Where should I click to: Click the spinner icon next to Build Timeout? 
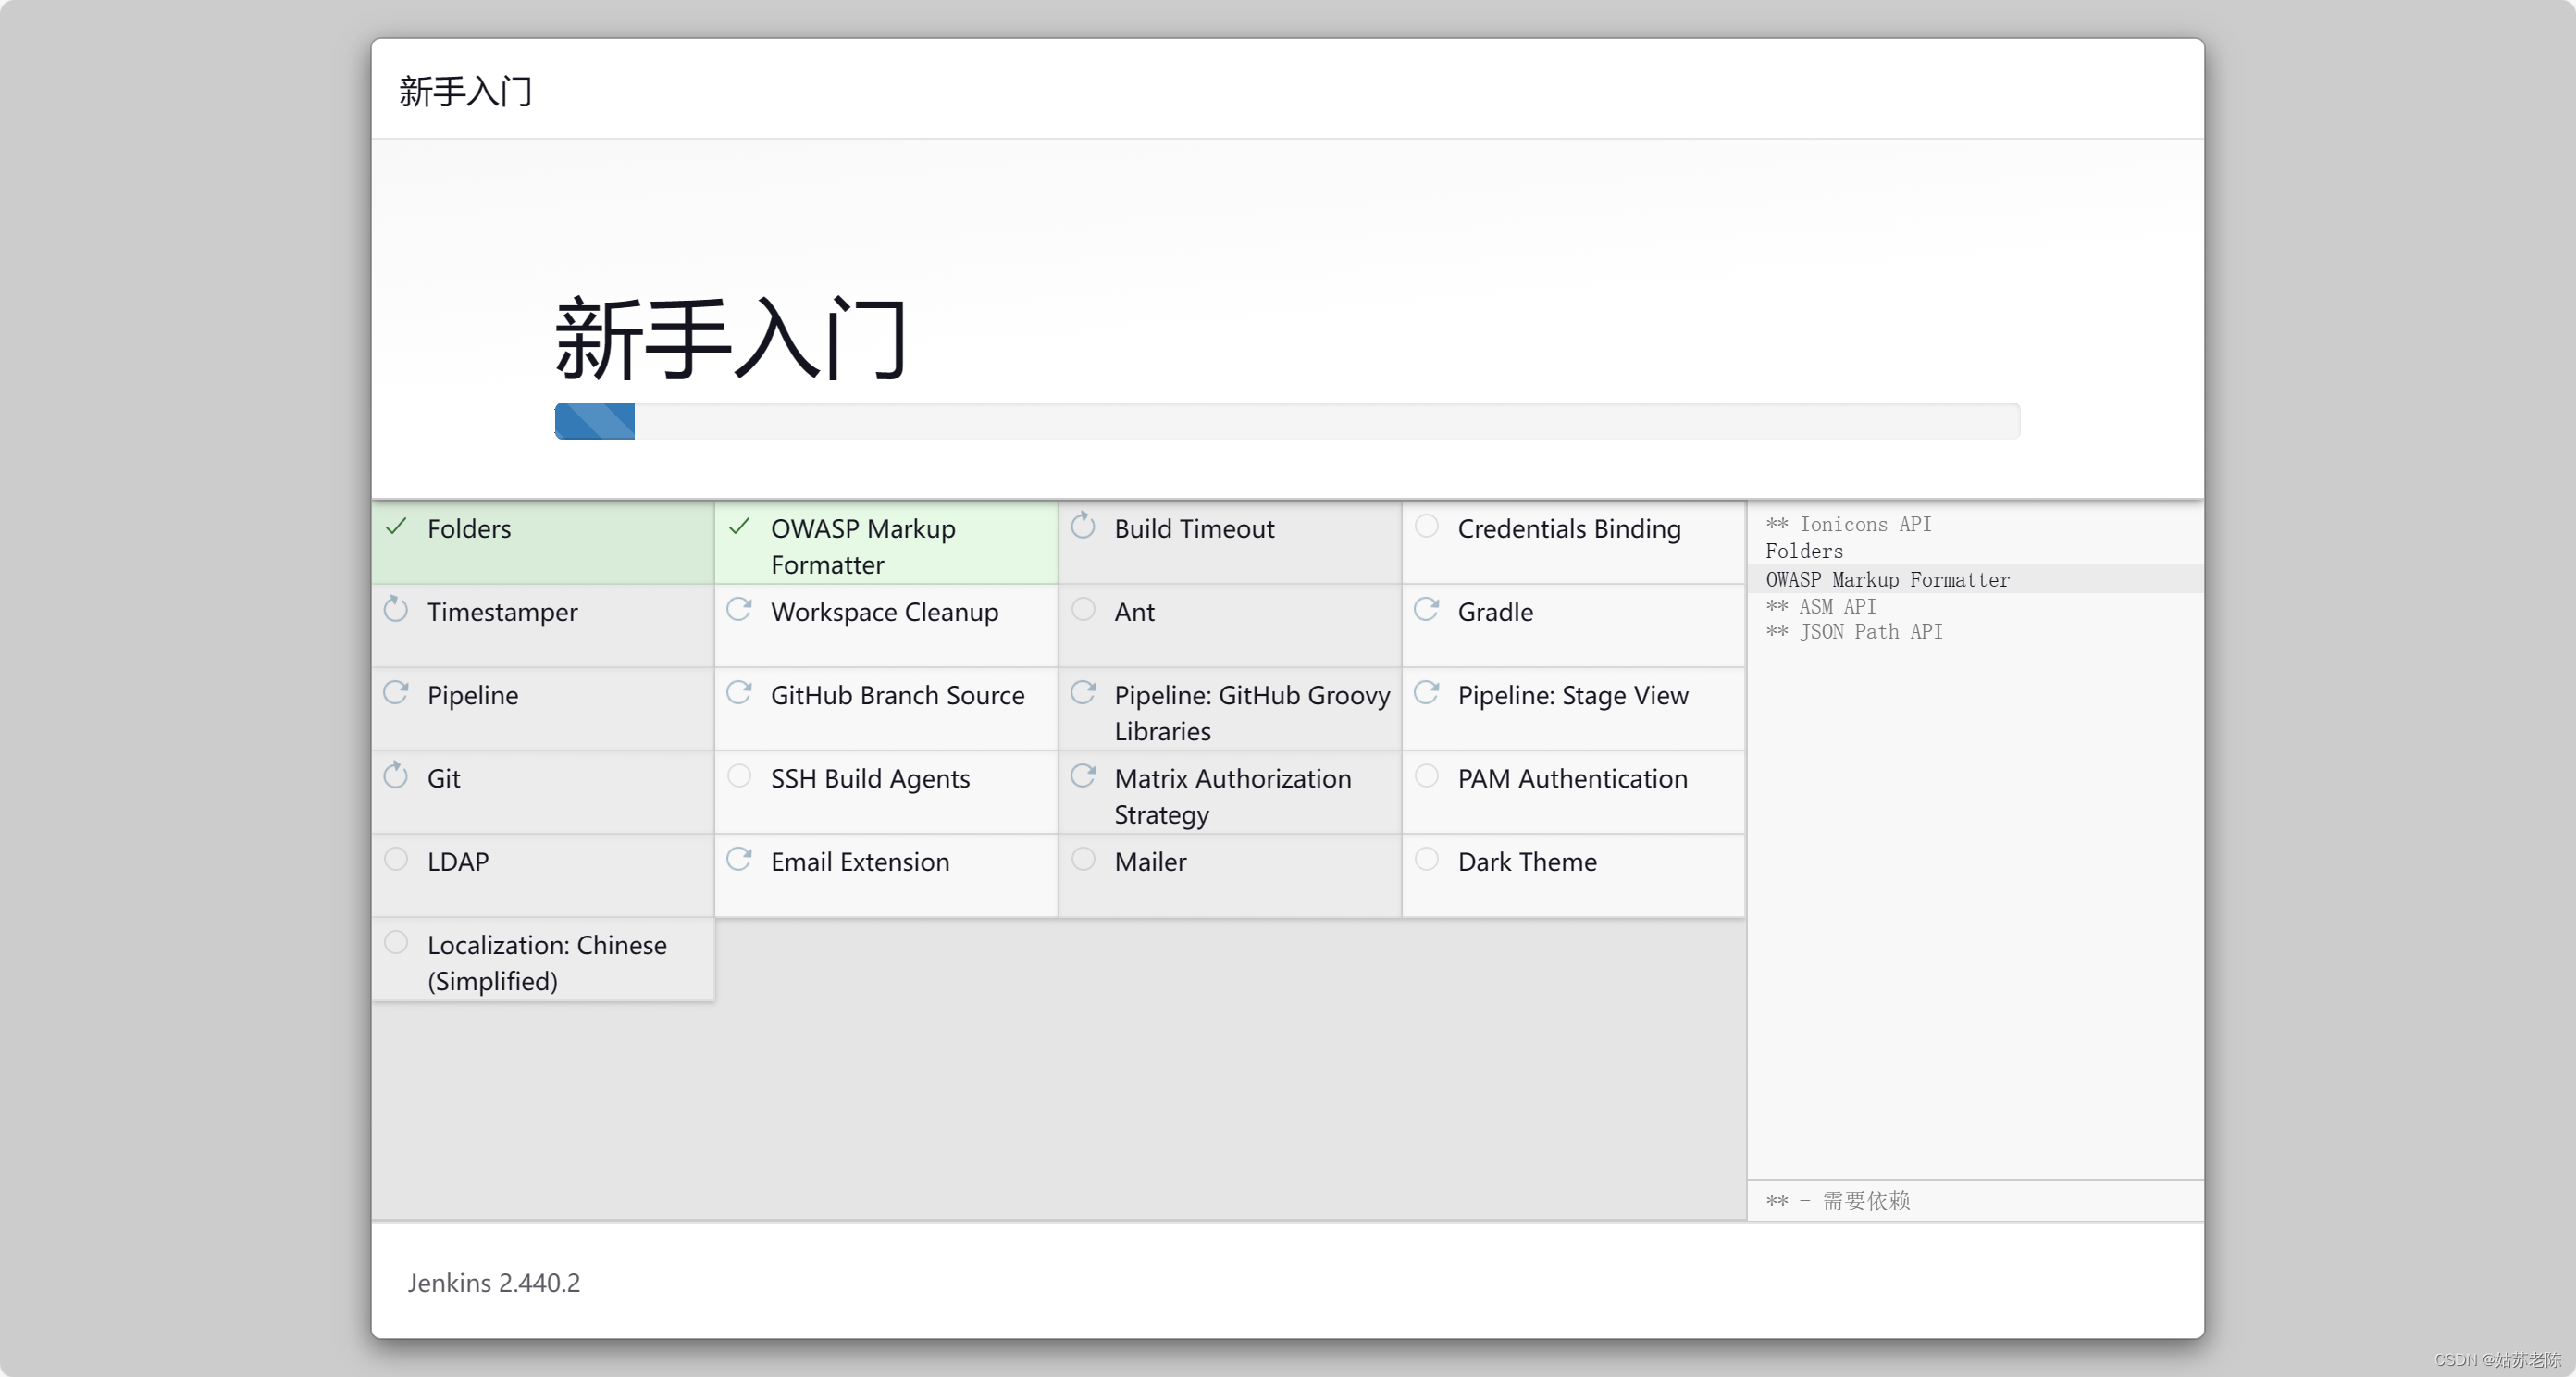point(1083,526)
